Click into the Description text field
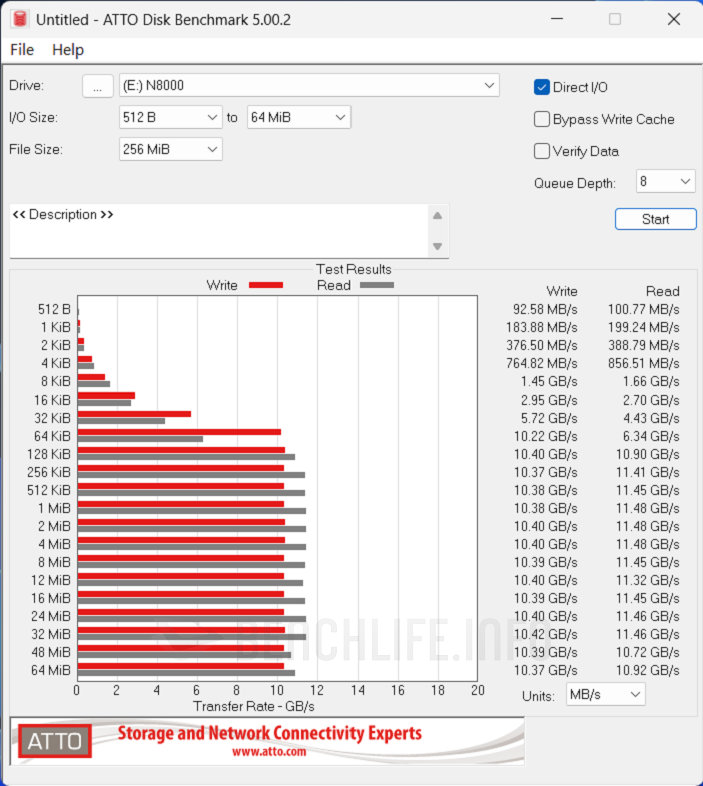 click(x=218, y=231)
